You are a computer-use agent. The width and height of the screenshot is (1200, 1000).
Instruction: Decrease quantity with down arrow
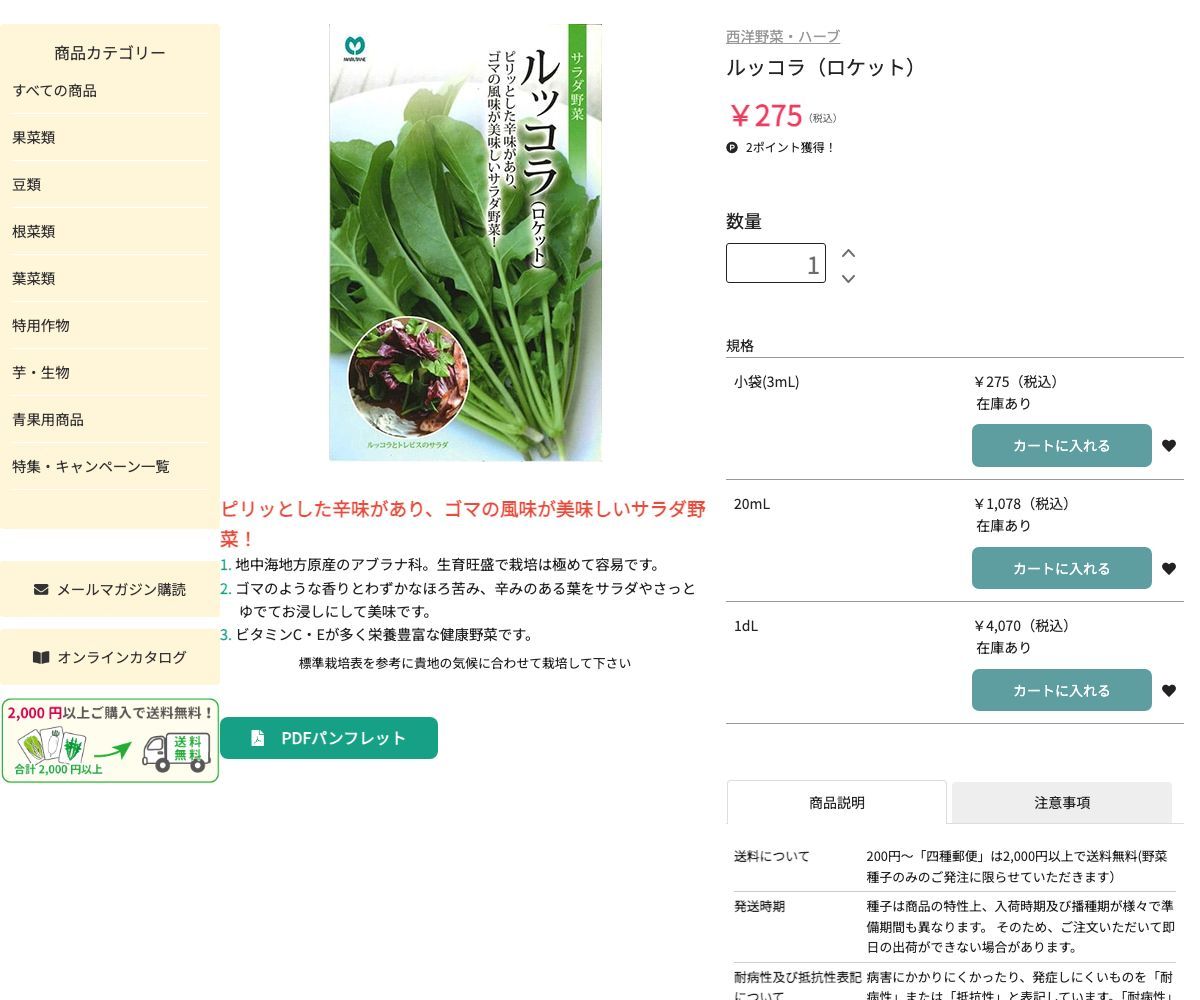848,279
